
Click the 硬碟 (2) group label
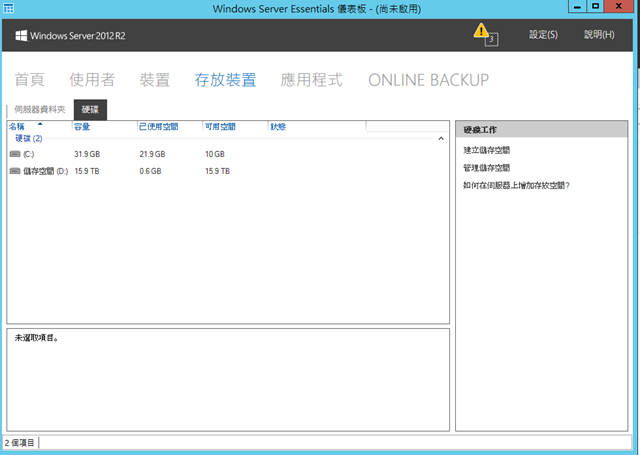coord(29,138)
